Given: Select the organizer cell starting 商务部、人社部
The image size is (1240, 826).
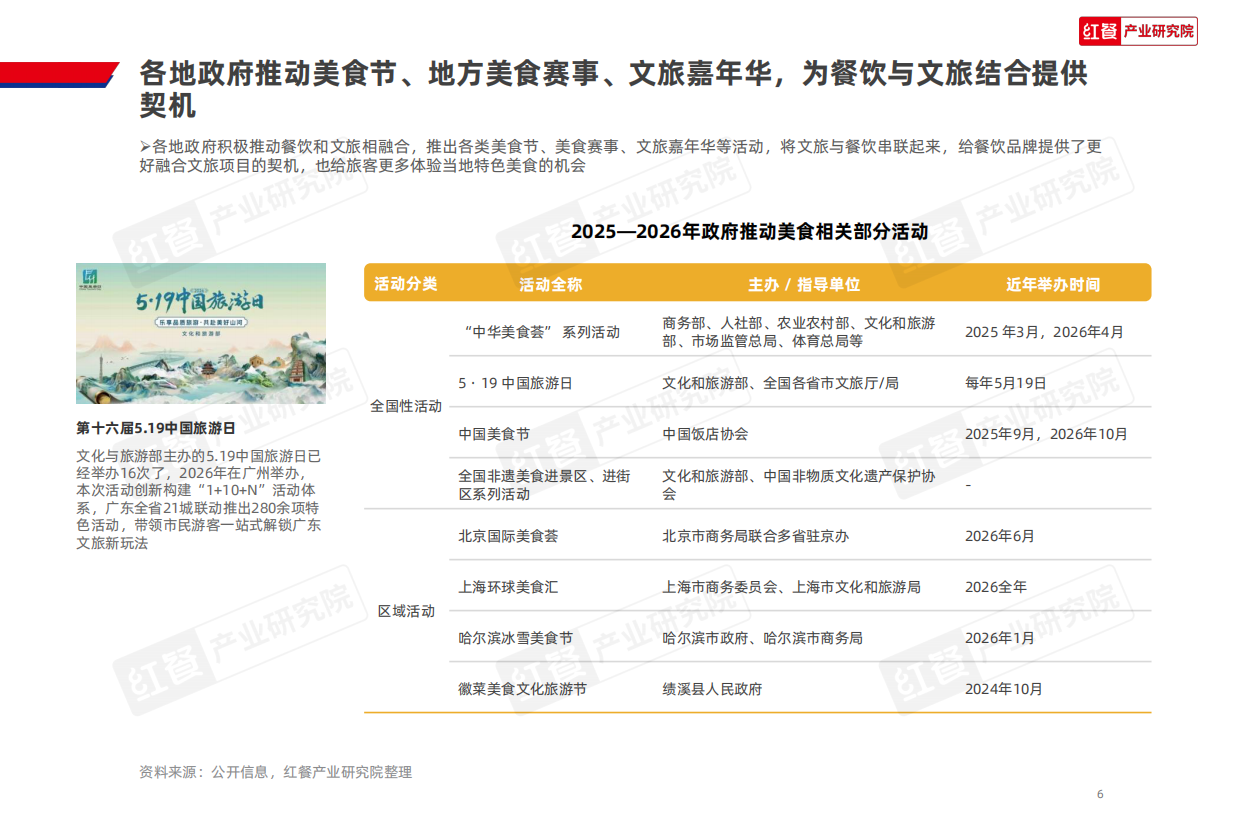Looking at the screenshot, I should (799, 332).
